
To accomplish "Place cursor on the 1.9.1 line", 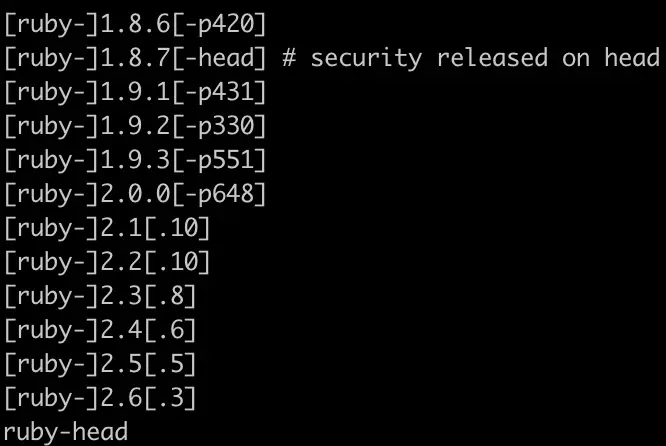I will (135, 91).
